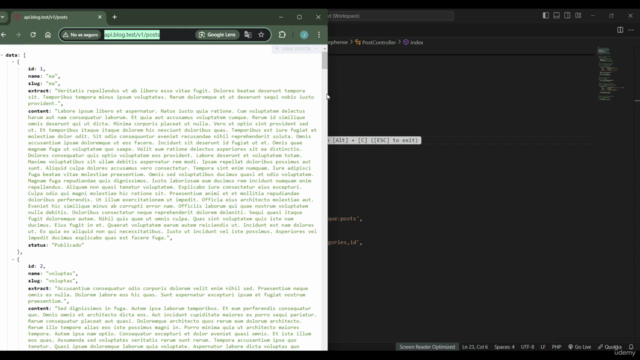Screen dimensions: 640x360
Task: Click View source in the JSON viewer
Action: 296,49
